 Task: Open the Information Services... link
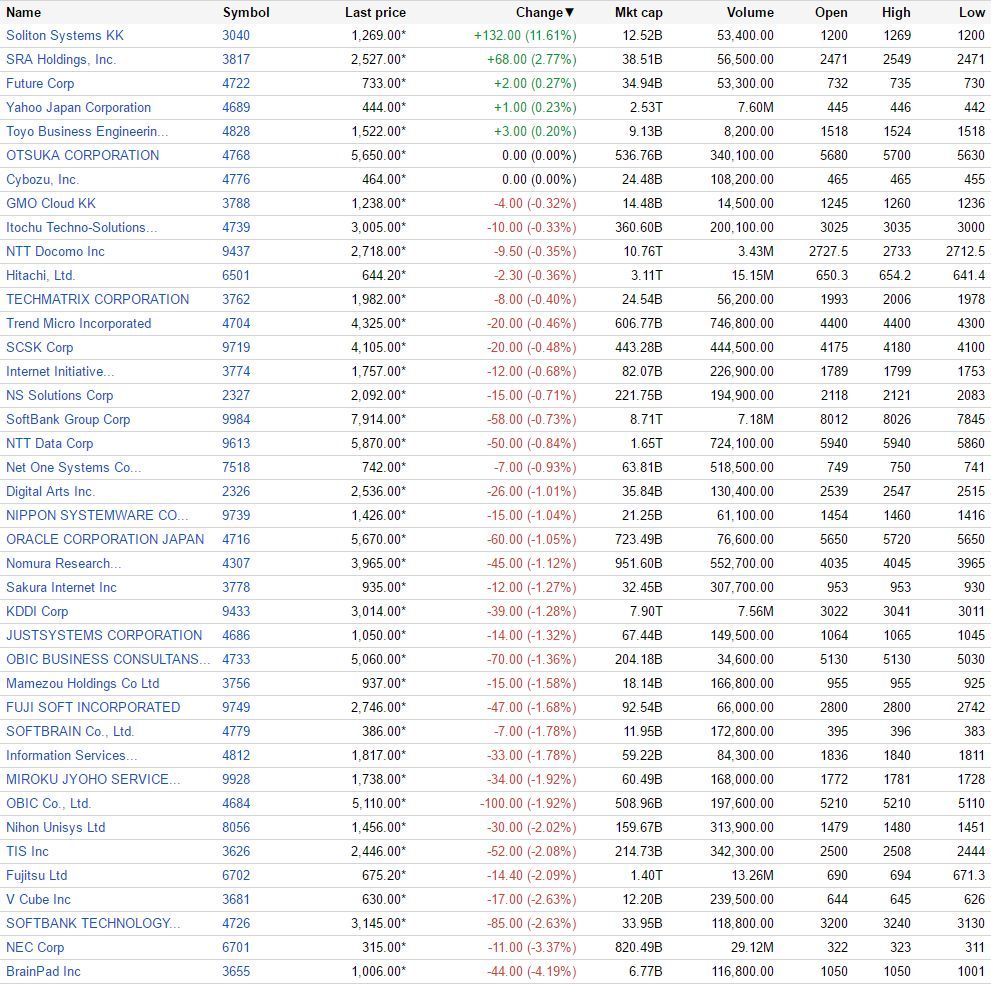point(71,756)
